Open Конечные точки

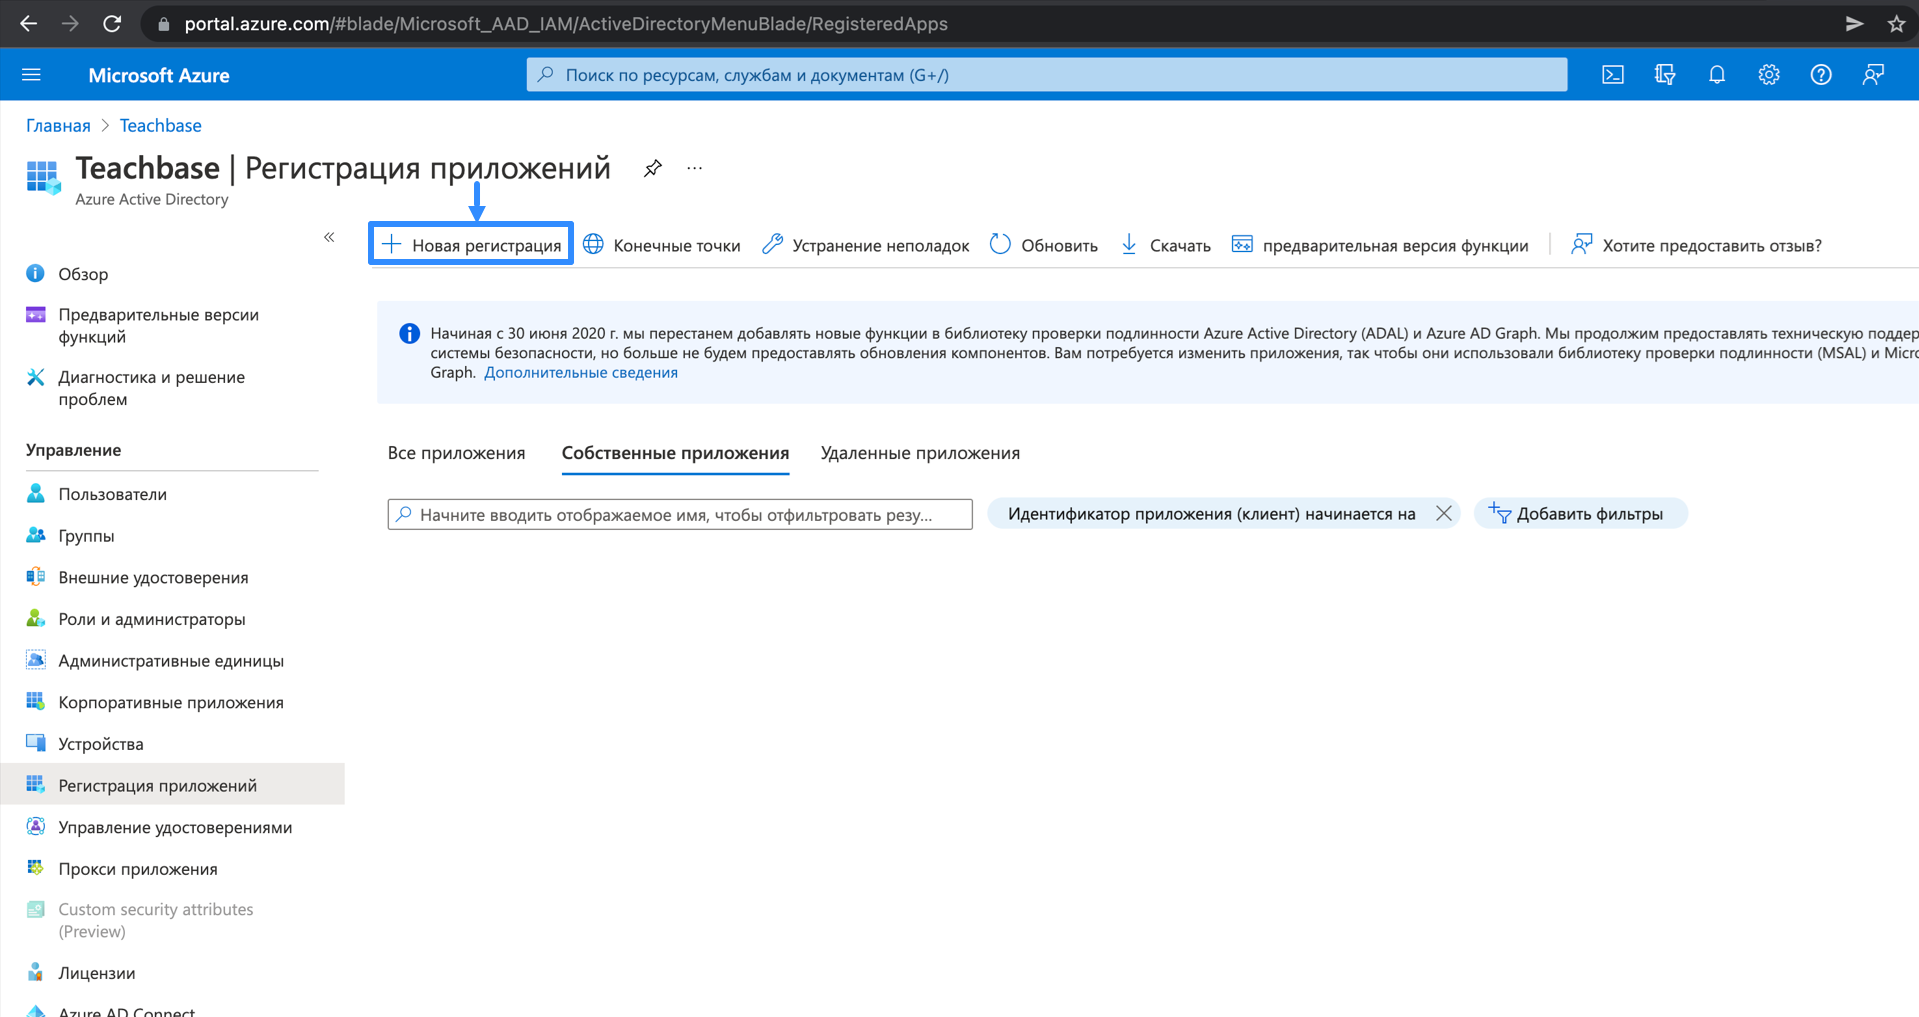click(x=662, y=245)
